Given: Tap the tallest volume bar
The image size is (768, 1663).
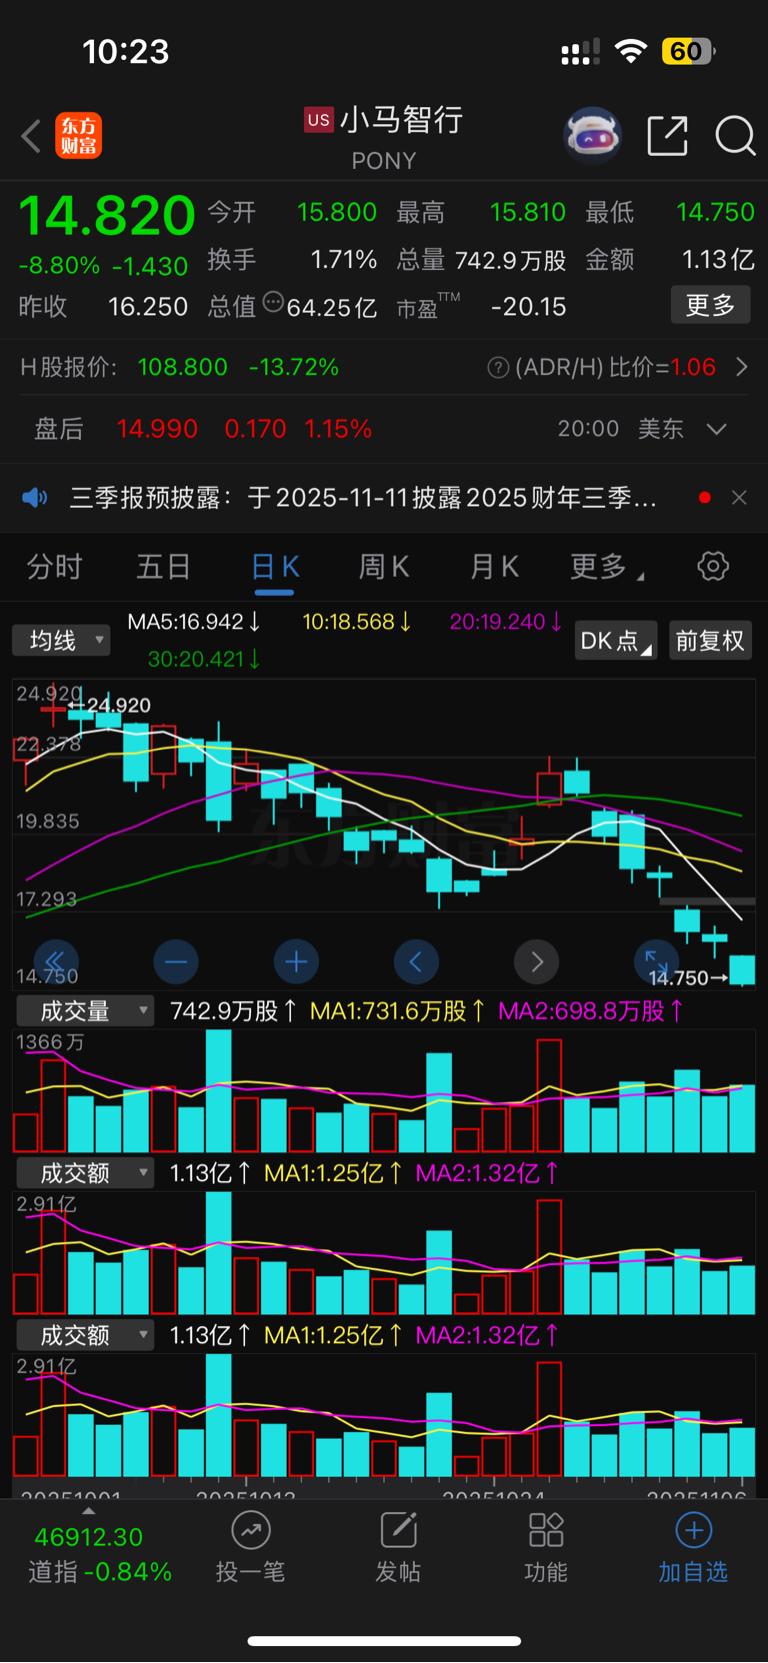Looking at the screenshot, I should [x=218, y=1090].
